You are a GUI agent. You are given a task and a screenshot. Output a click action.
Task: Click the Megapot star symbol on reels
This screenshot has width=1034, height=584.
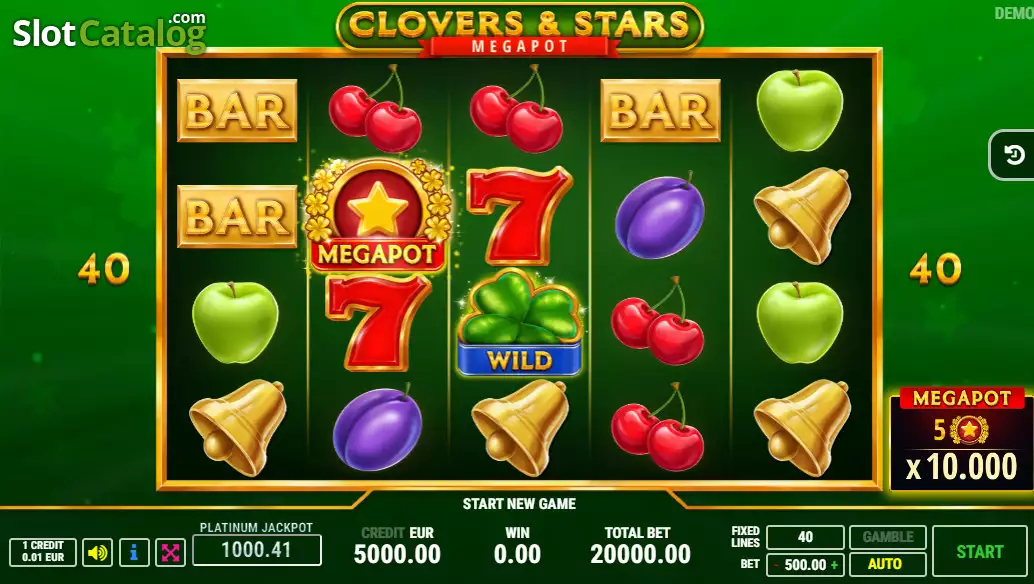(x=378, y=216)
